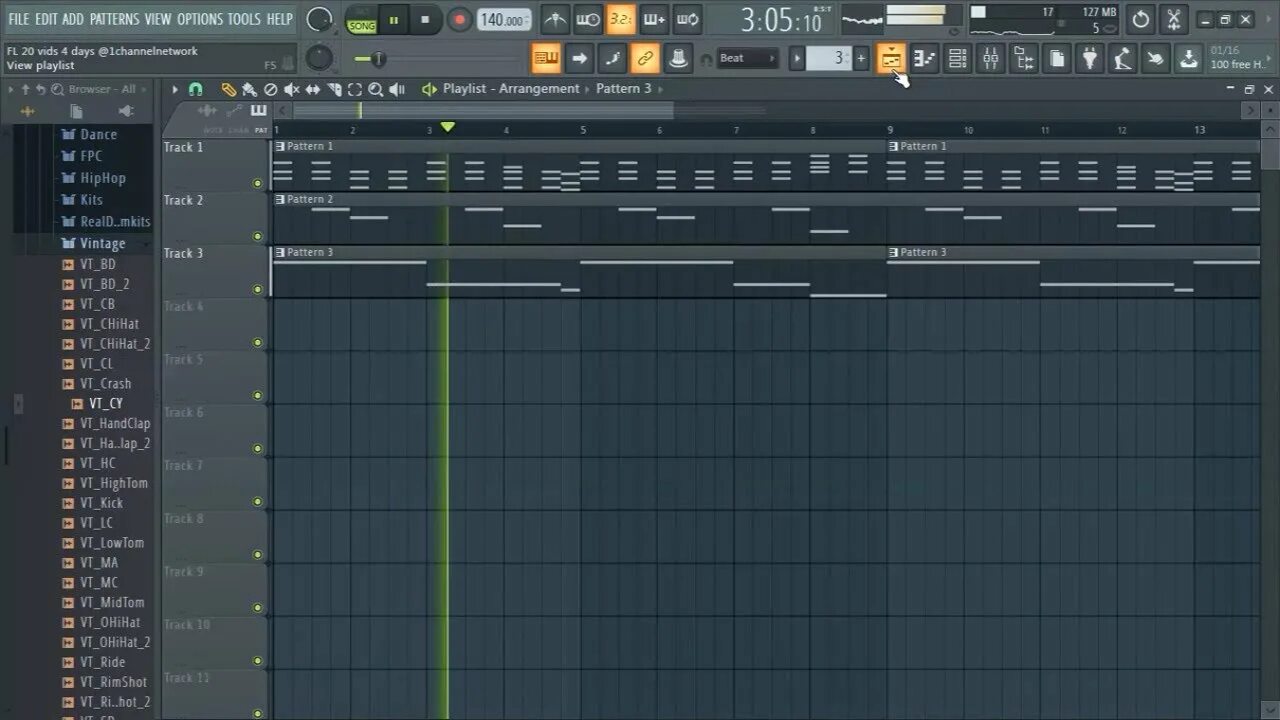1280x720 pixels.
Task: Select the slip tool in Playlist toolbar
Action: (312, 89)
